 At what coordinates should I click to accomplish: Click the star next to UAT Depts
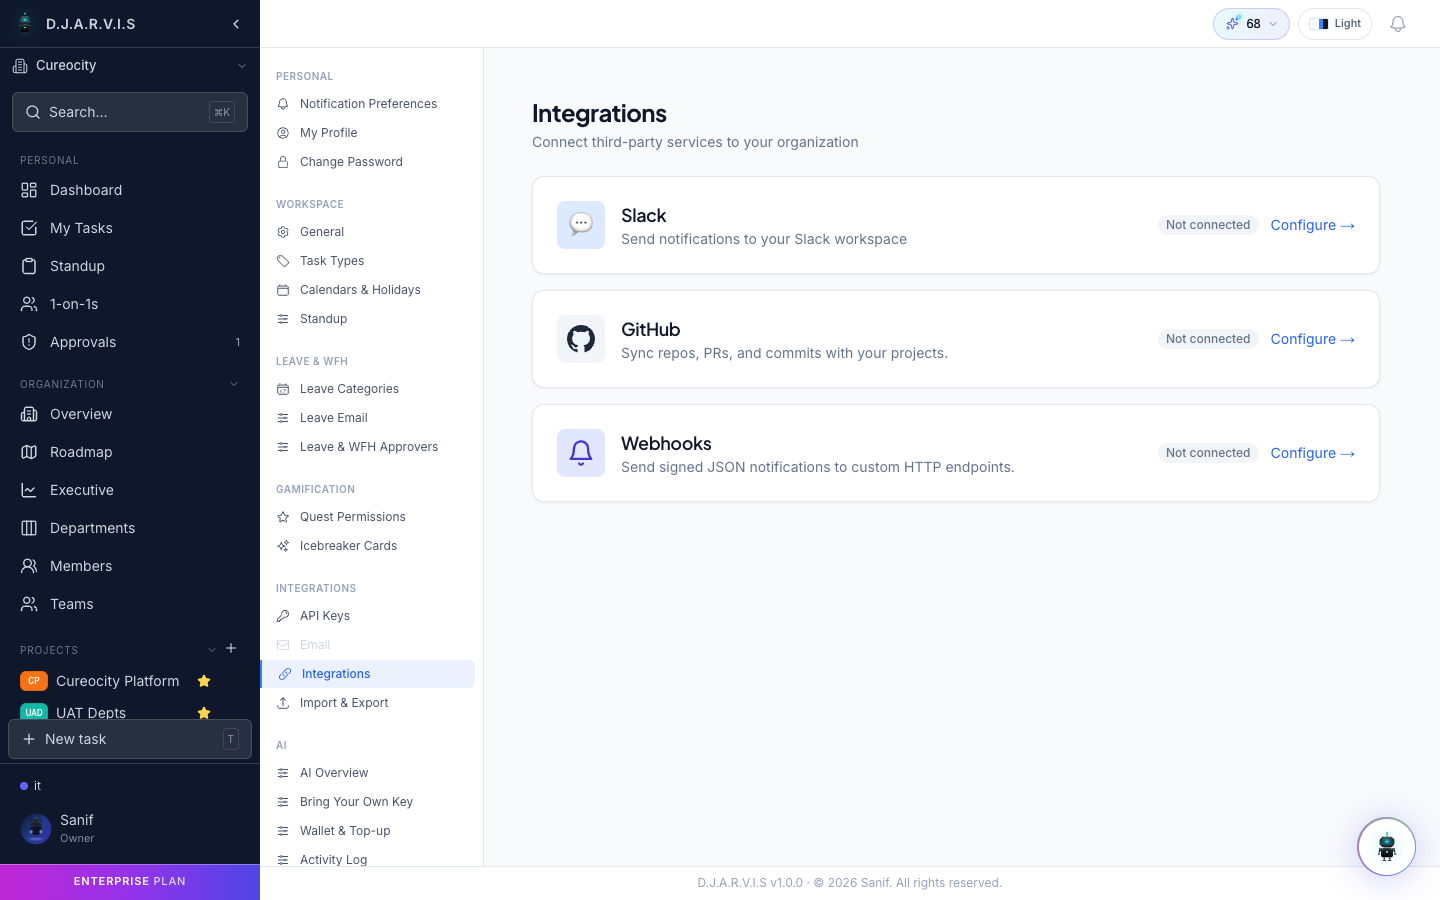(204, 713)
